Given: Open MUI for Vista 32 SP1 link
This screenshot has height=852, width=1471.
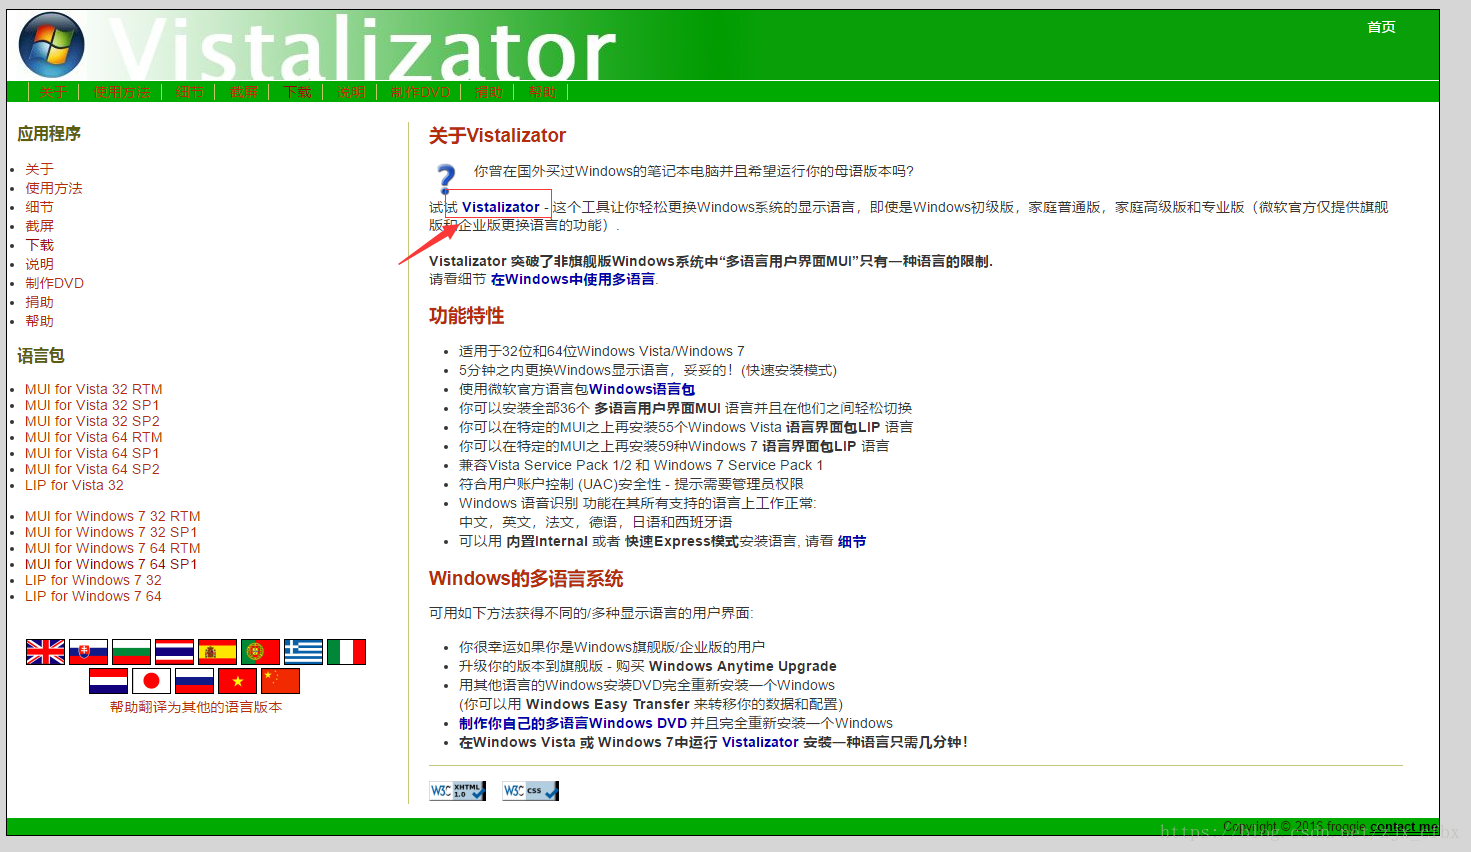Looking at the screenshot, I should point(92,405).
